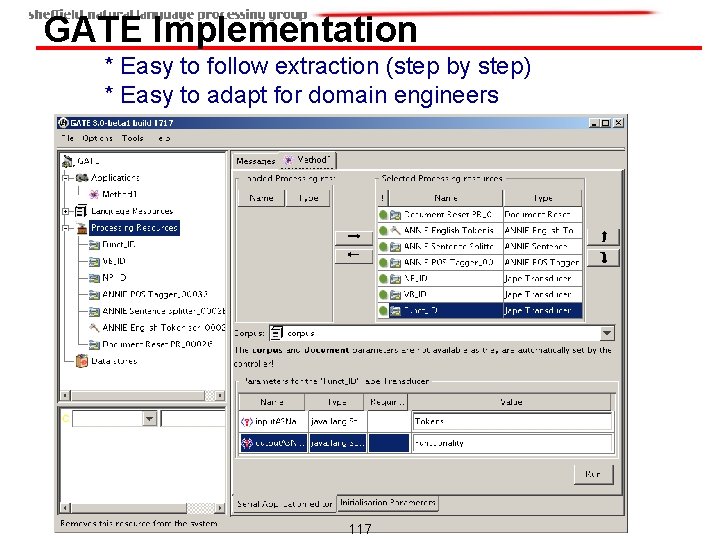Screen dimensions: 720x540
Task: Select Document Reset PR in the tree
Action: [157, 344]
